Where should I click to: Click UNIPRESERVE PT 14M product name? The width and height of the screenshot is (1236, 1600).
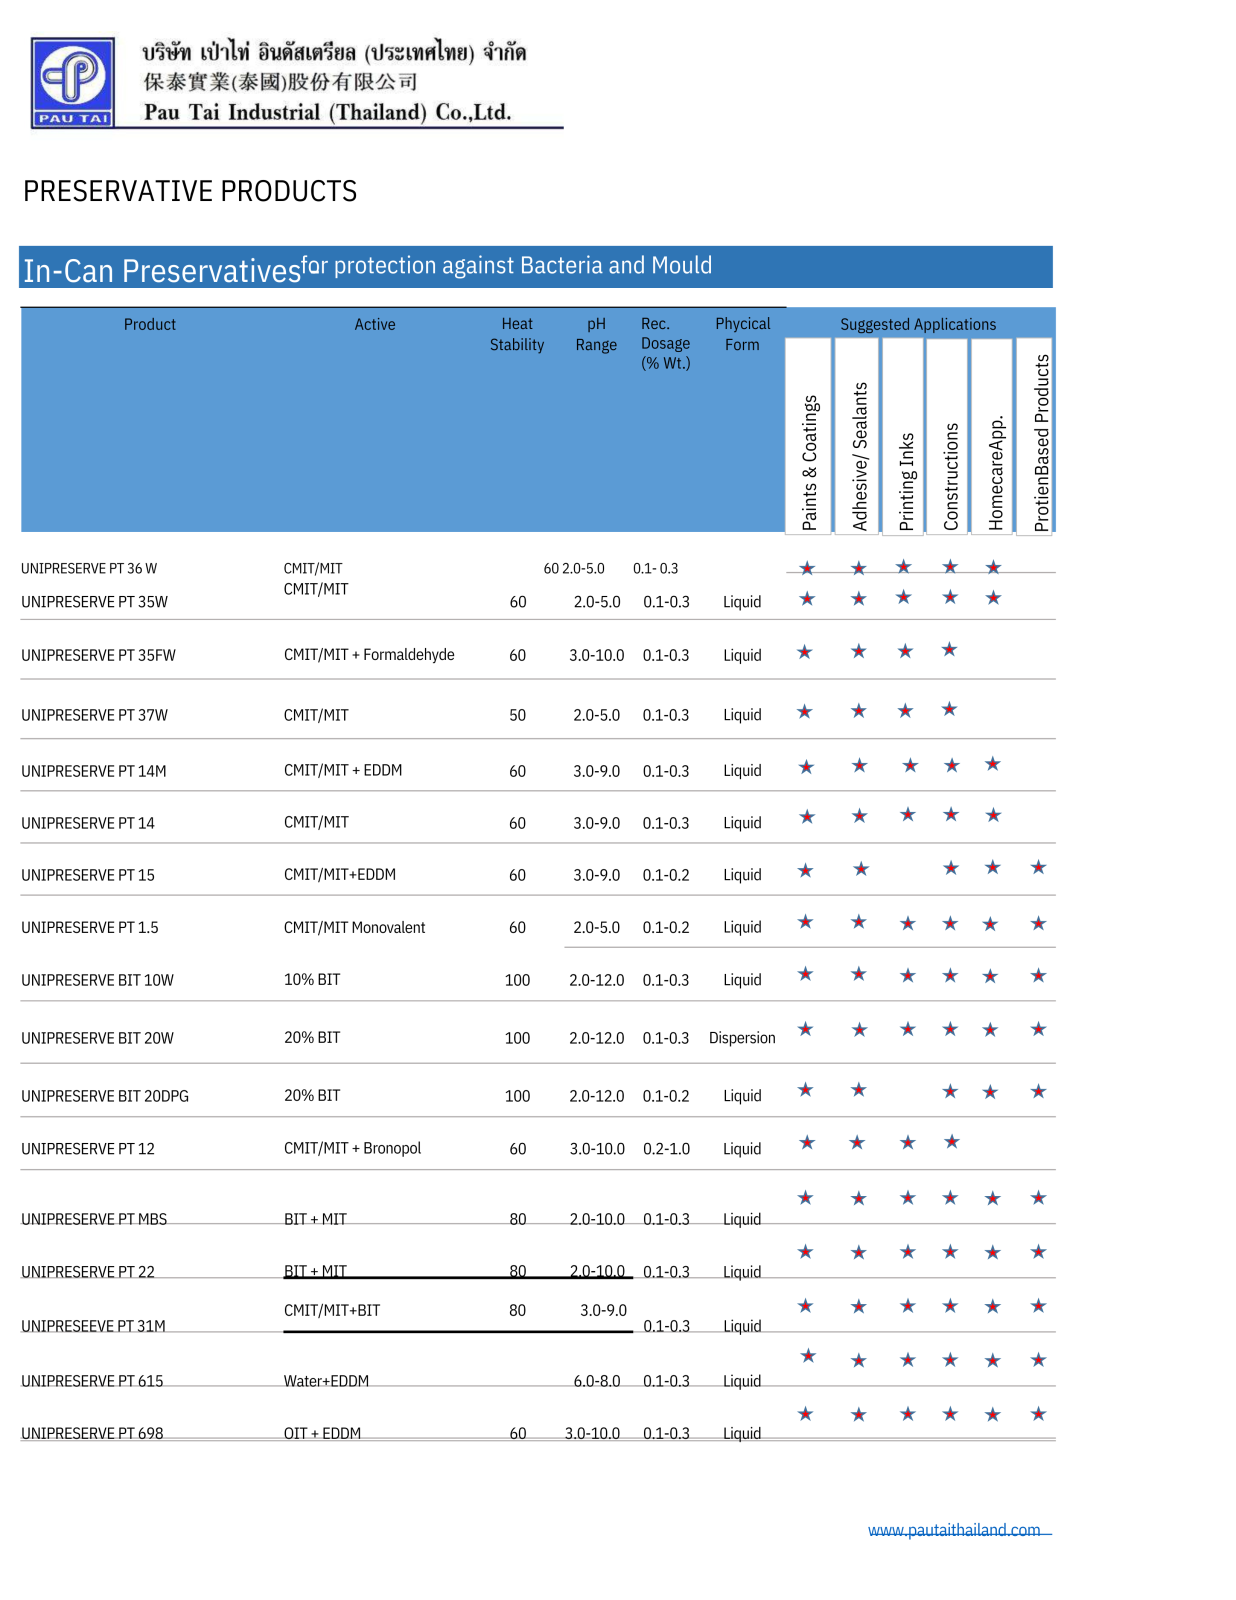94,771
